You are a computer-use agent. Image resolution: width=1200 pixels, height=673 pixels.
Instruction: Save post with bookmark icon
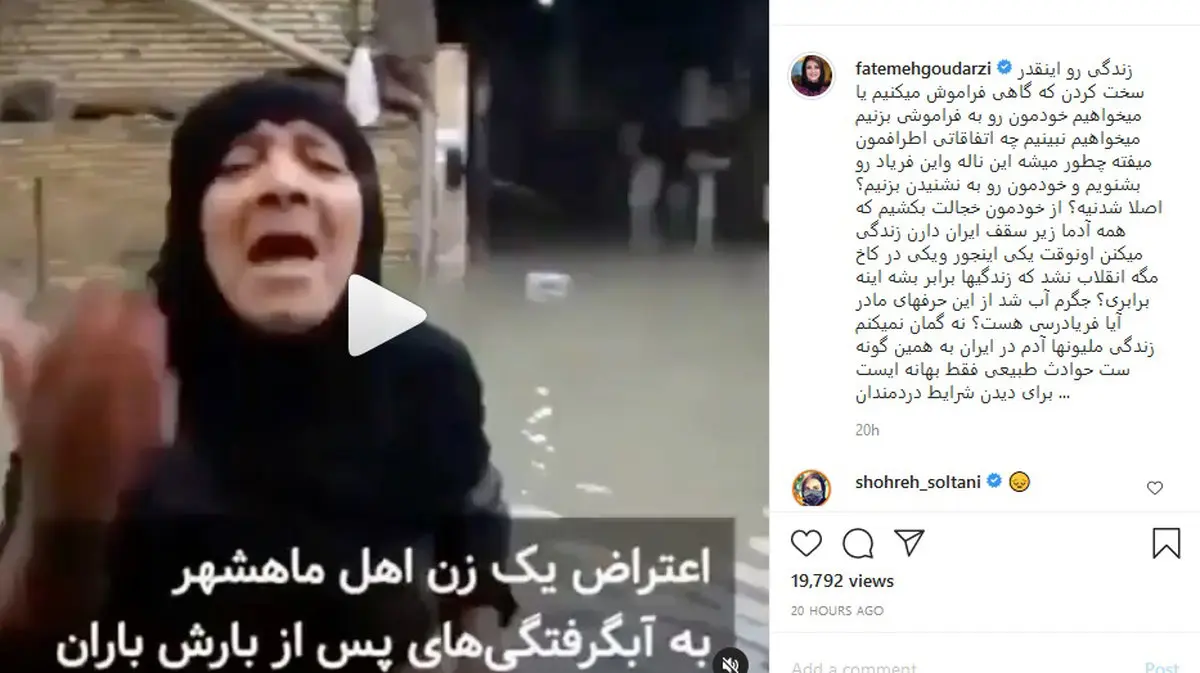pos(1166,543)
